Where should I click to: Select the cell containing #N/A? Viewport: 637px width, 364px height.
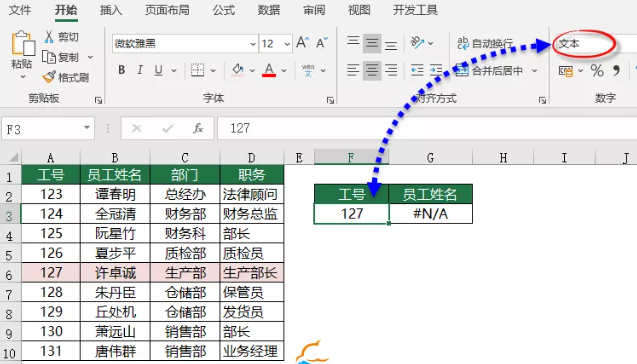tap(431, 213)
